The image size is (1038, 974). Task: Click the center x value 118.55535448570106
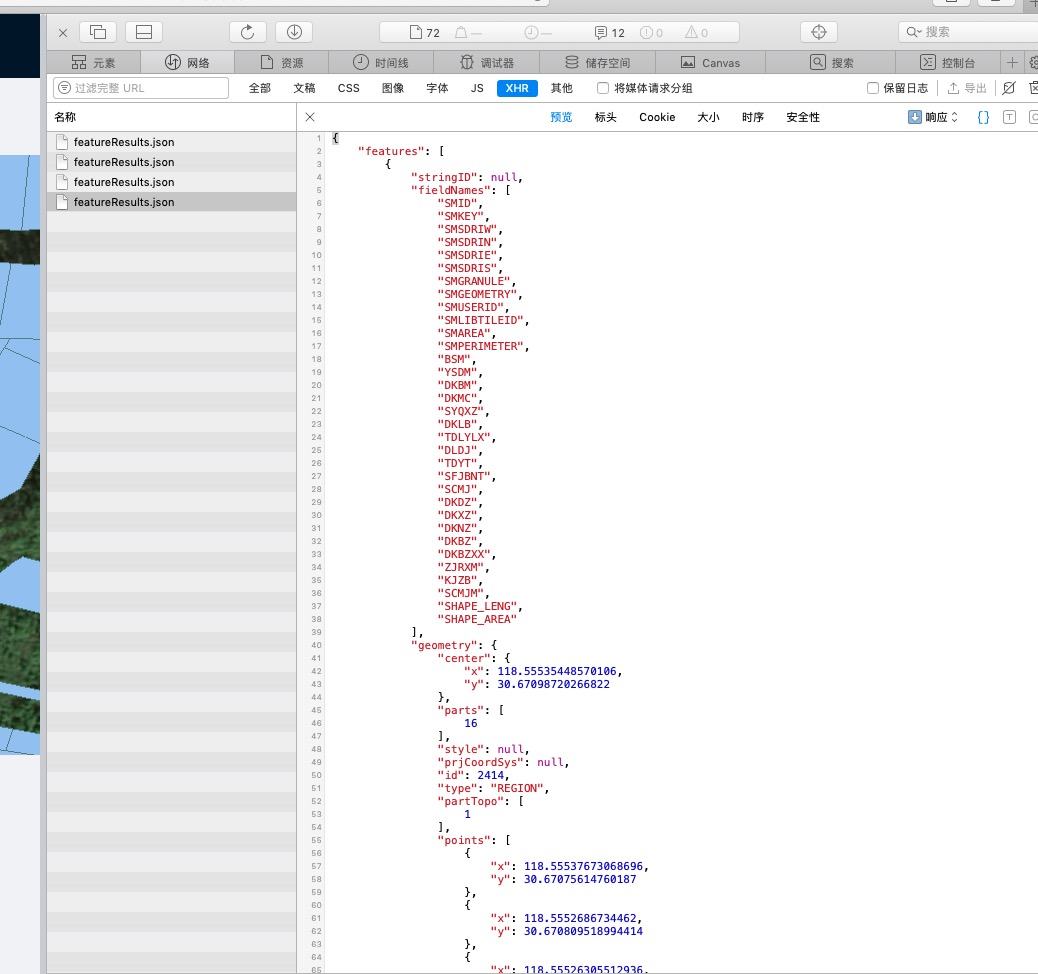click(x=556, y=671)
